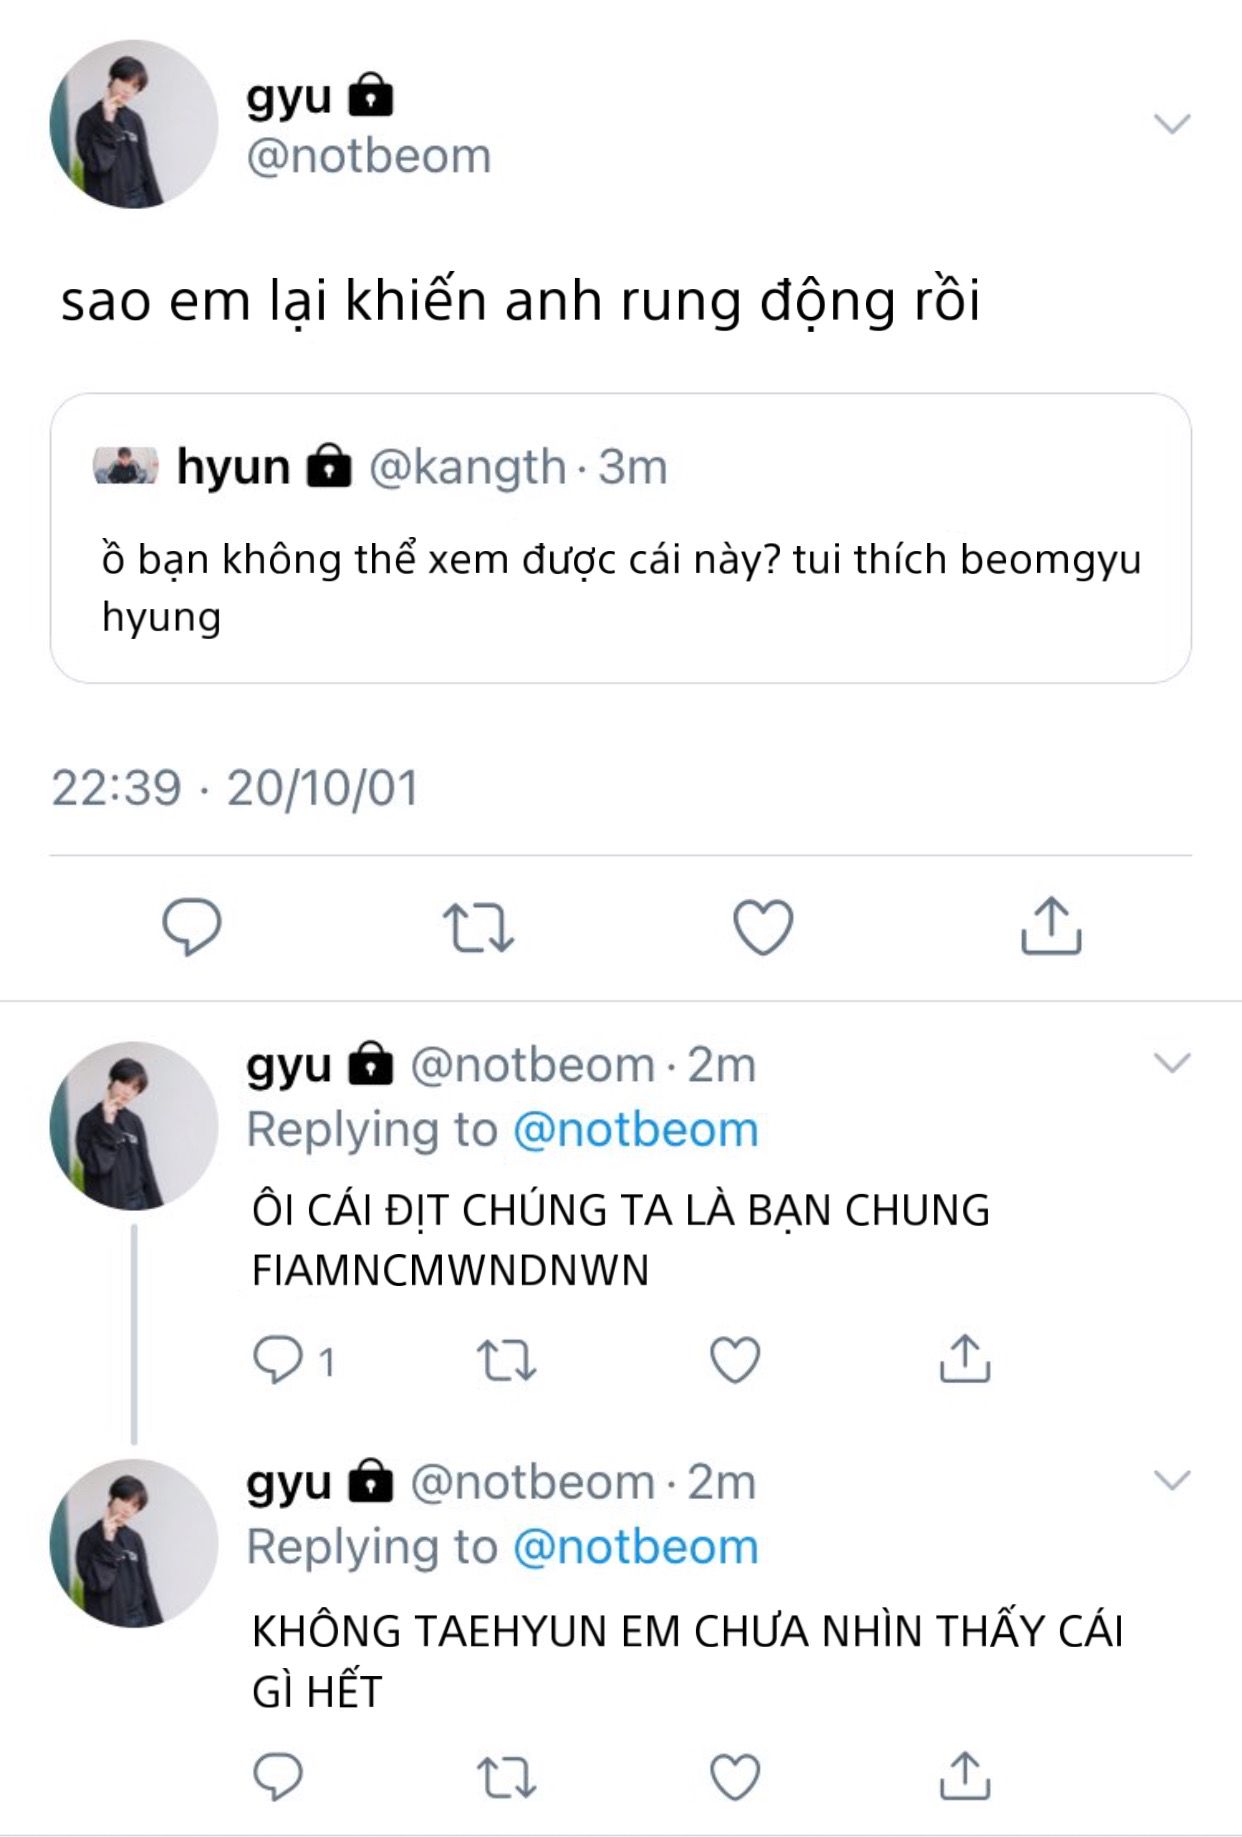Reply to the main tweet
The image size is (1242, 1837).
coord(192,927)
